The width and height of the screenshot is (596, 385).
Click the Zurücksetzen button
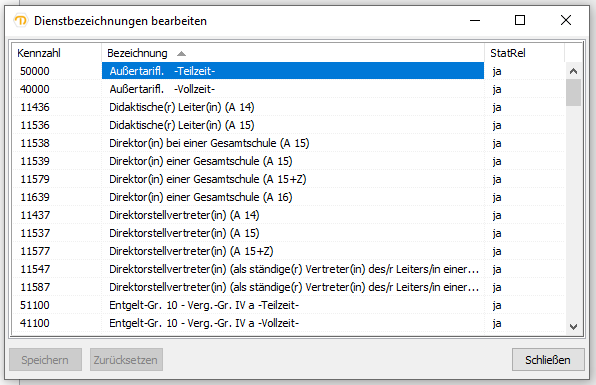pos(126,360)
